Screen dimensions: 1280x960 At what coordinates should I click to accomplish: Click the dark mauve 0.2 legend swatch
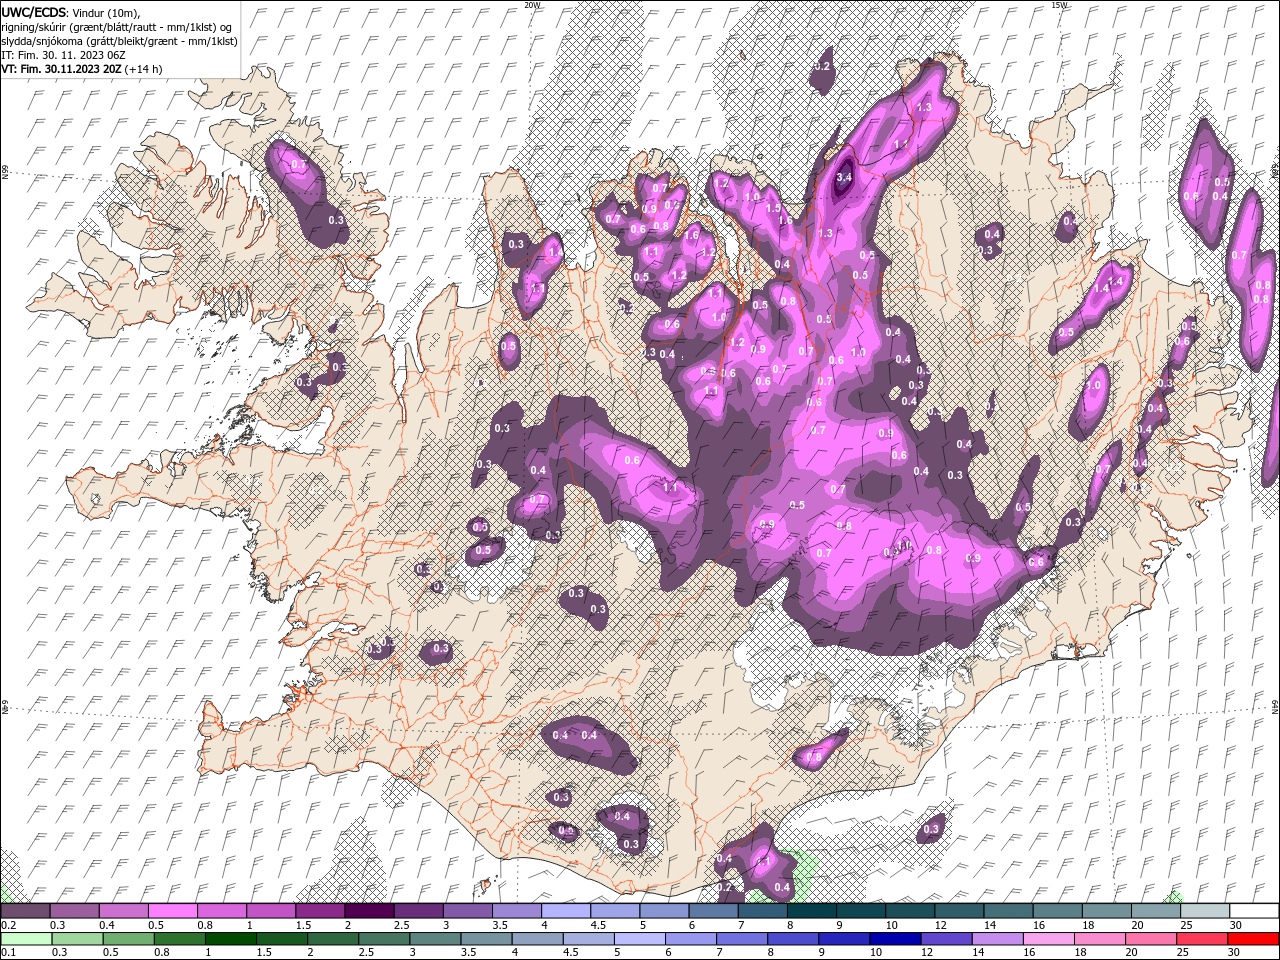tap(25, 911)
